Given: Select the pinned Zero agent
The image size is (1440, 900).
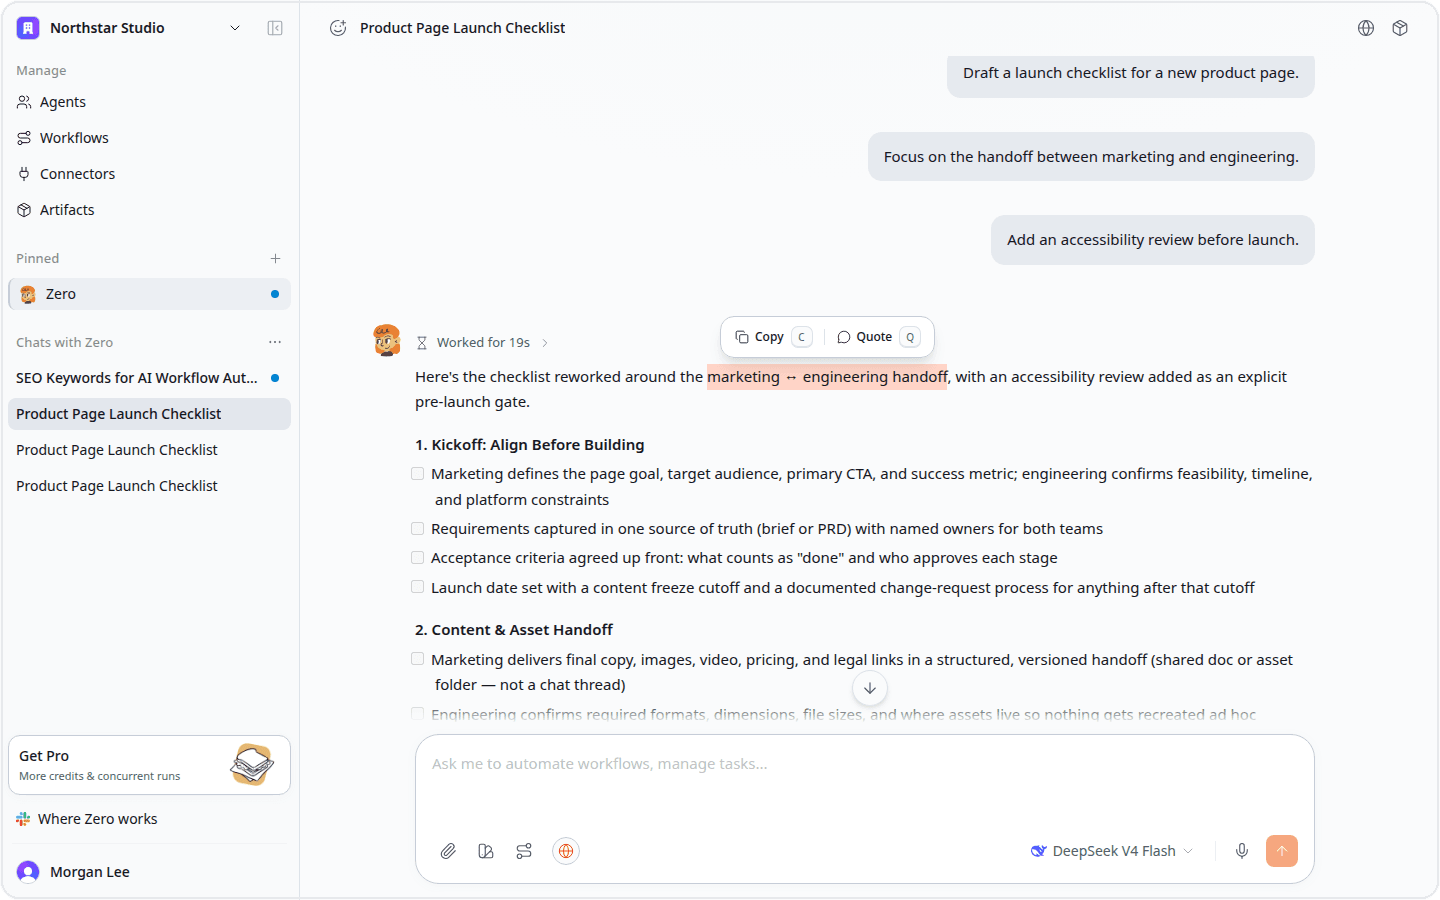Looking at the screenshot, I should [x=150, y=294].
